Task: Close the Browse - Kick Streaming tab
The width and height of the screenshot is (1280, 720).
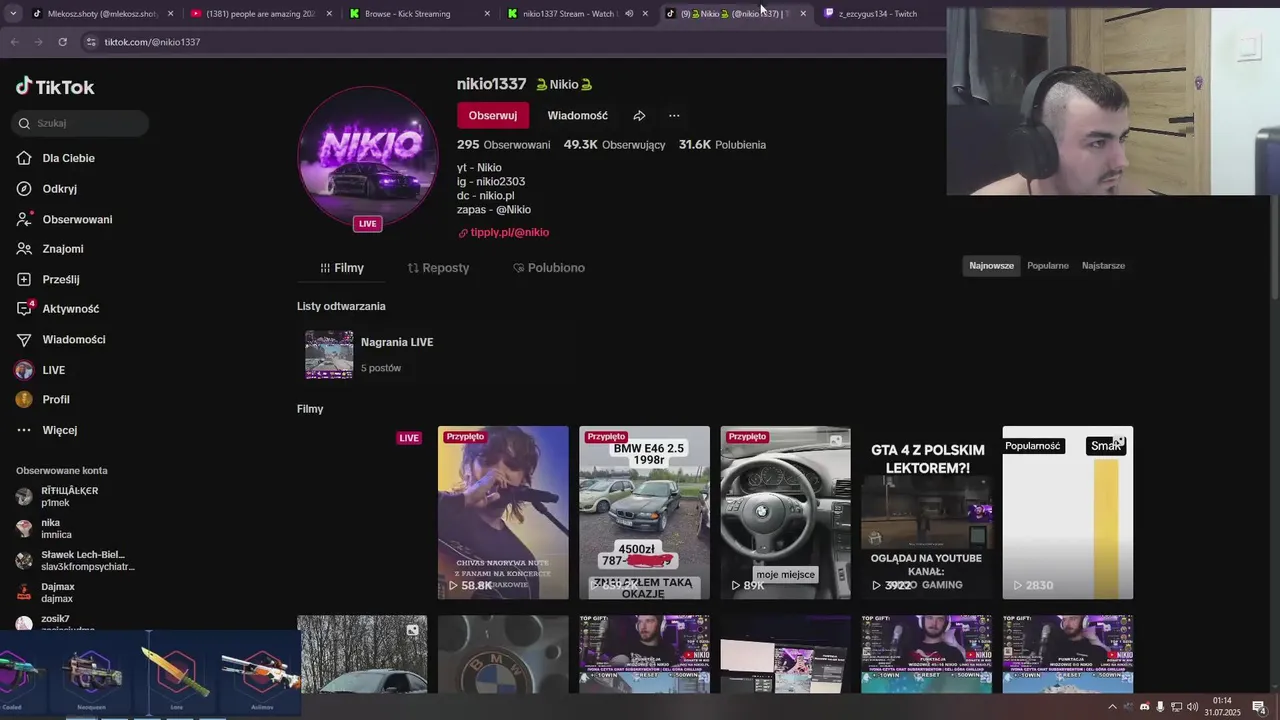Action: (487, 14)
